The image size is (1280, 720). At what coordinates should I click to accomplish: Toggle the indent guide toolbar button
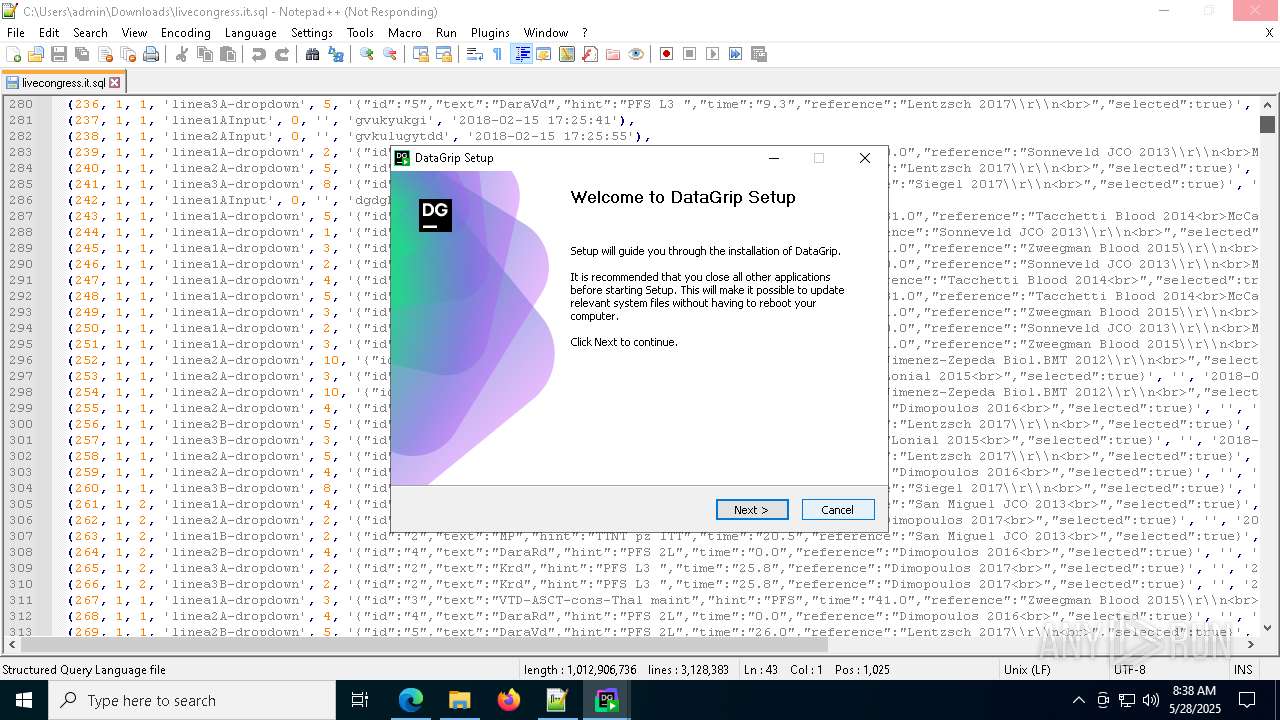tap(521, 54)
